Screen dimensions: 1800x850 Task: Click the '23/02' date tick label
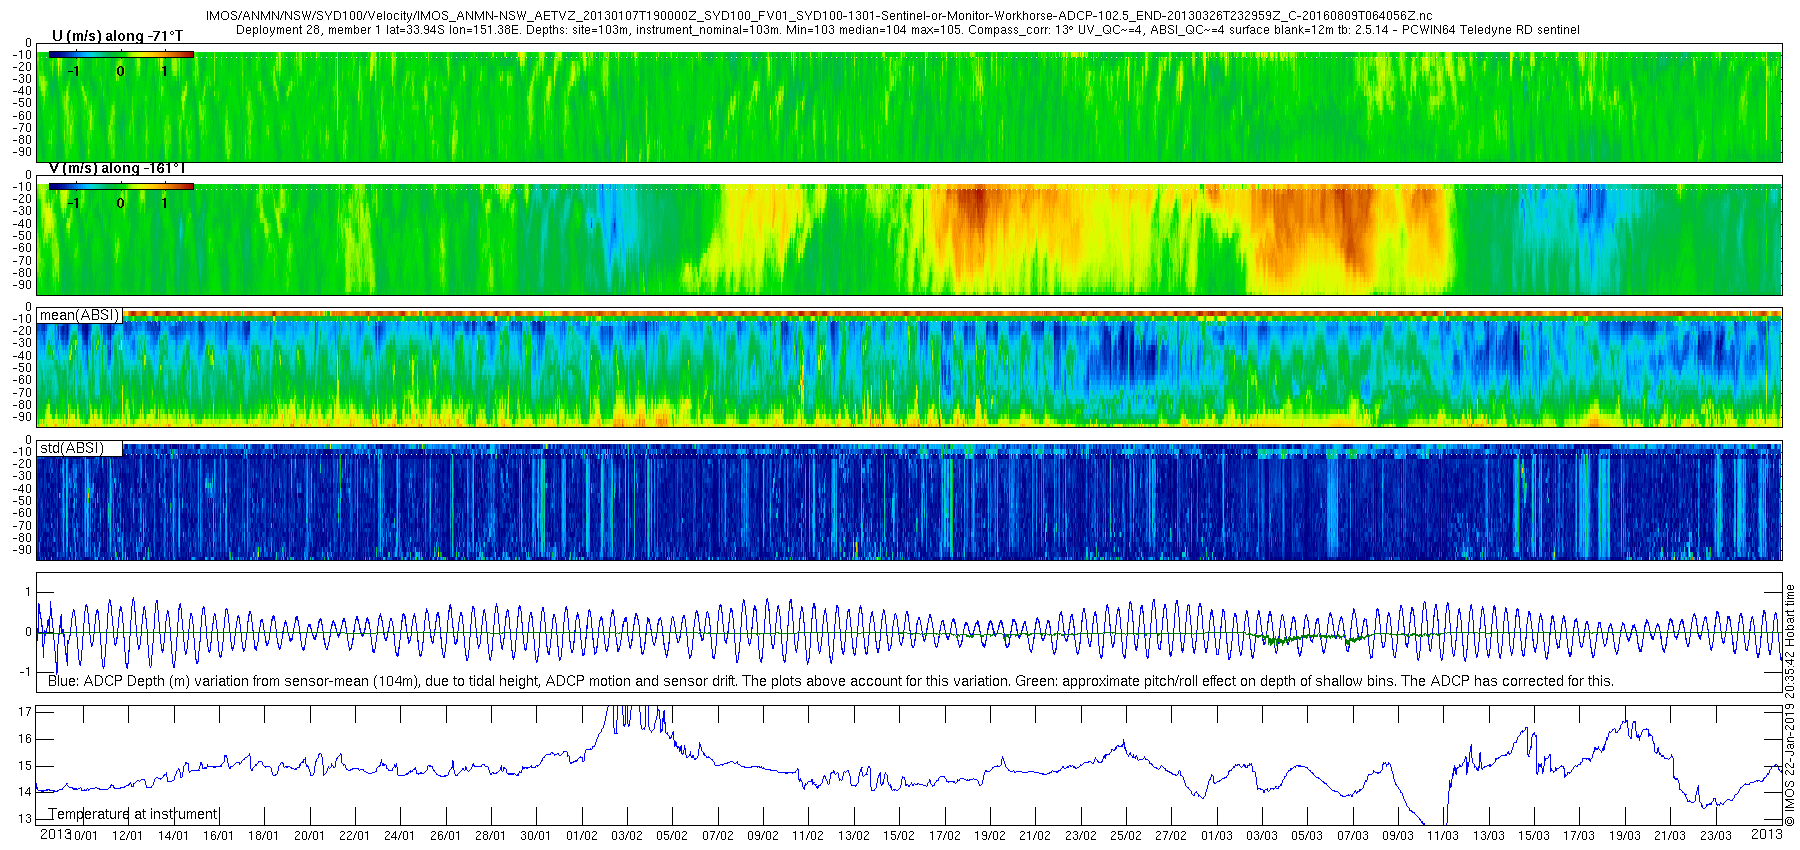point(1080,836)
